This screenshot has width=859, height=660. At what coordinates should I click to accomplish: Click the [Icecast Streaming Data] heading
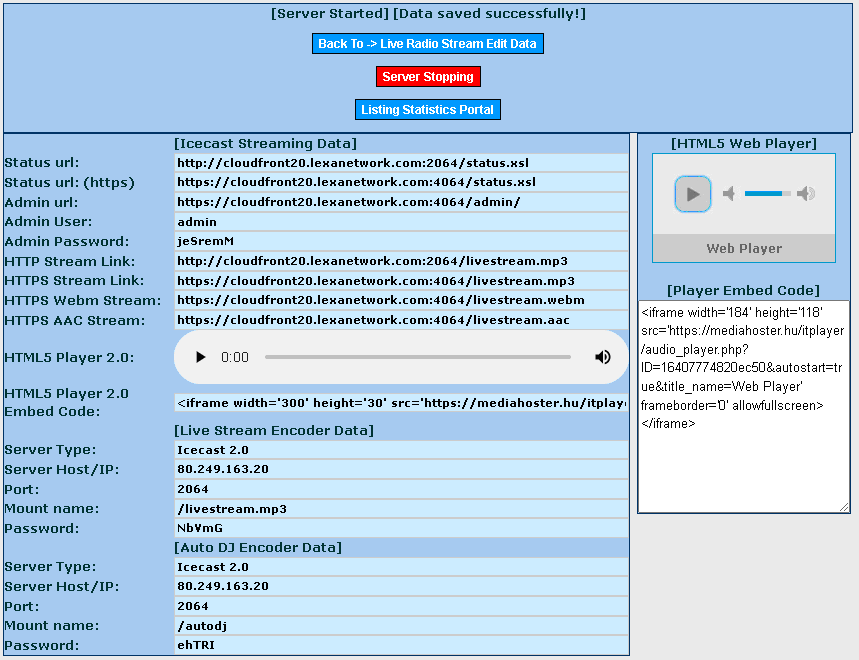pyautogui.click(x=265, y=144)
